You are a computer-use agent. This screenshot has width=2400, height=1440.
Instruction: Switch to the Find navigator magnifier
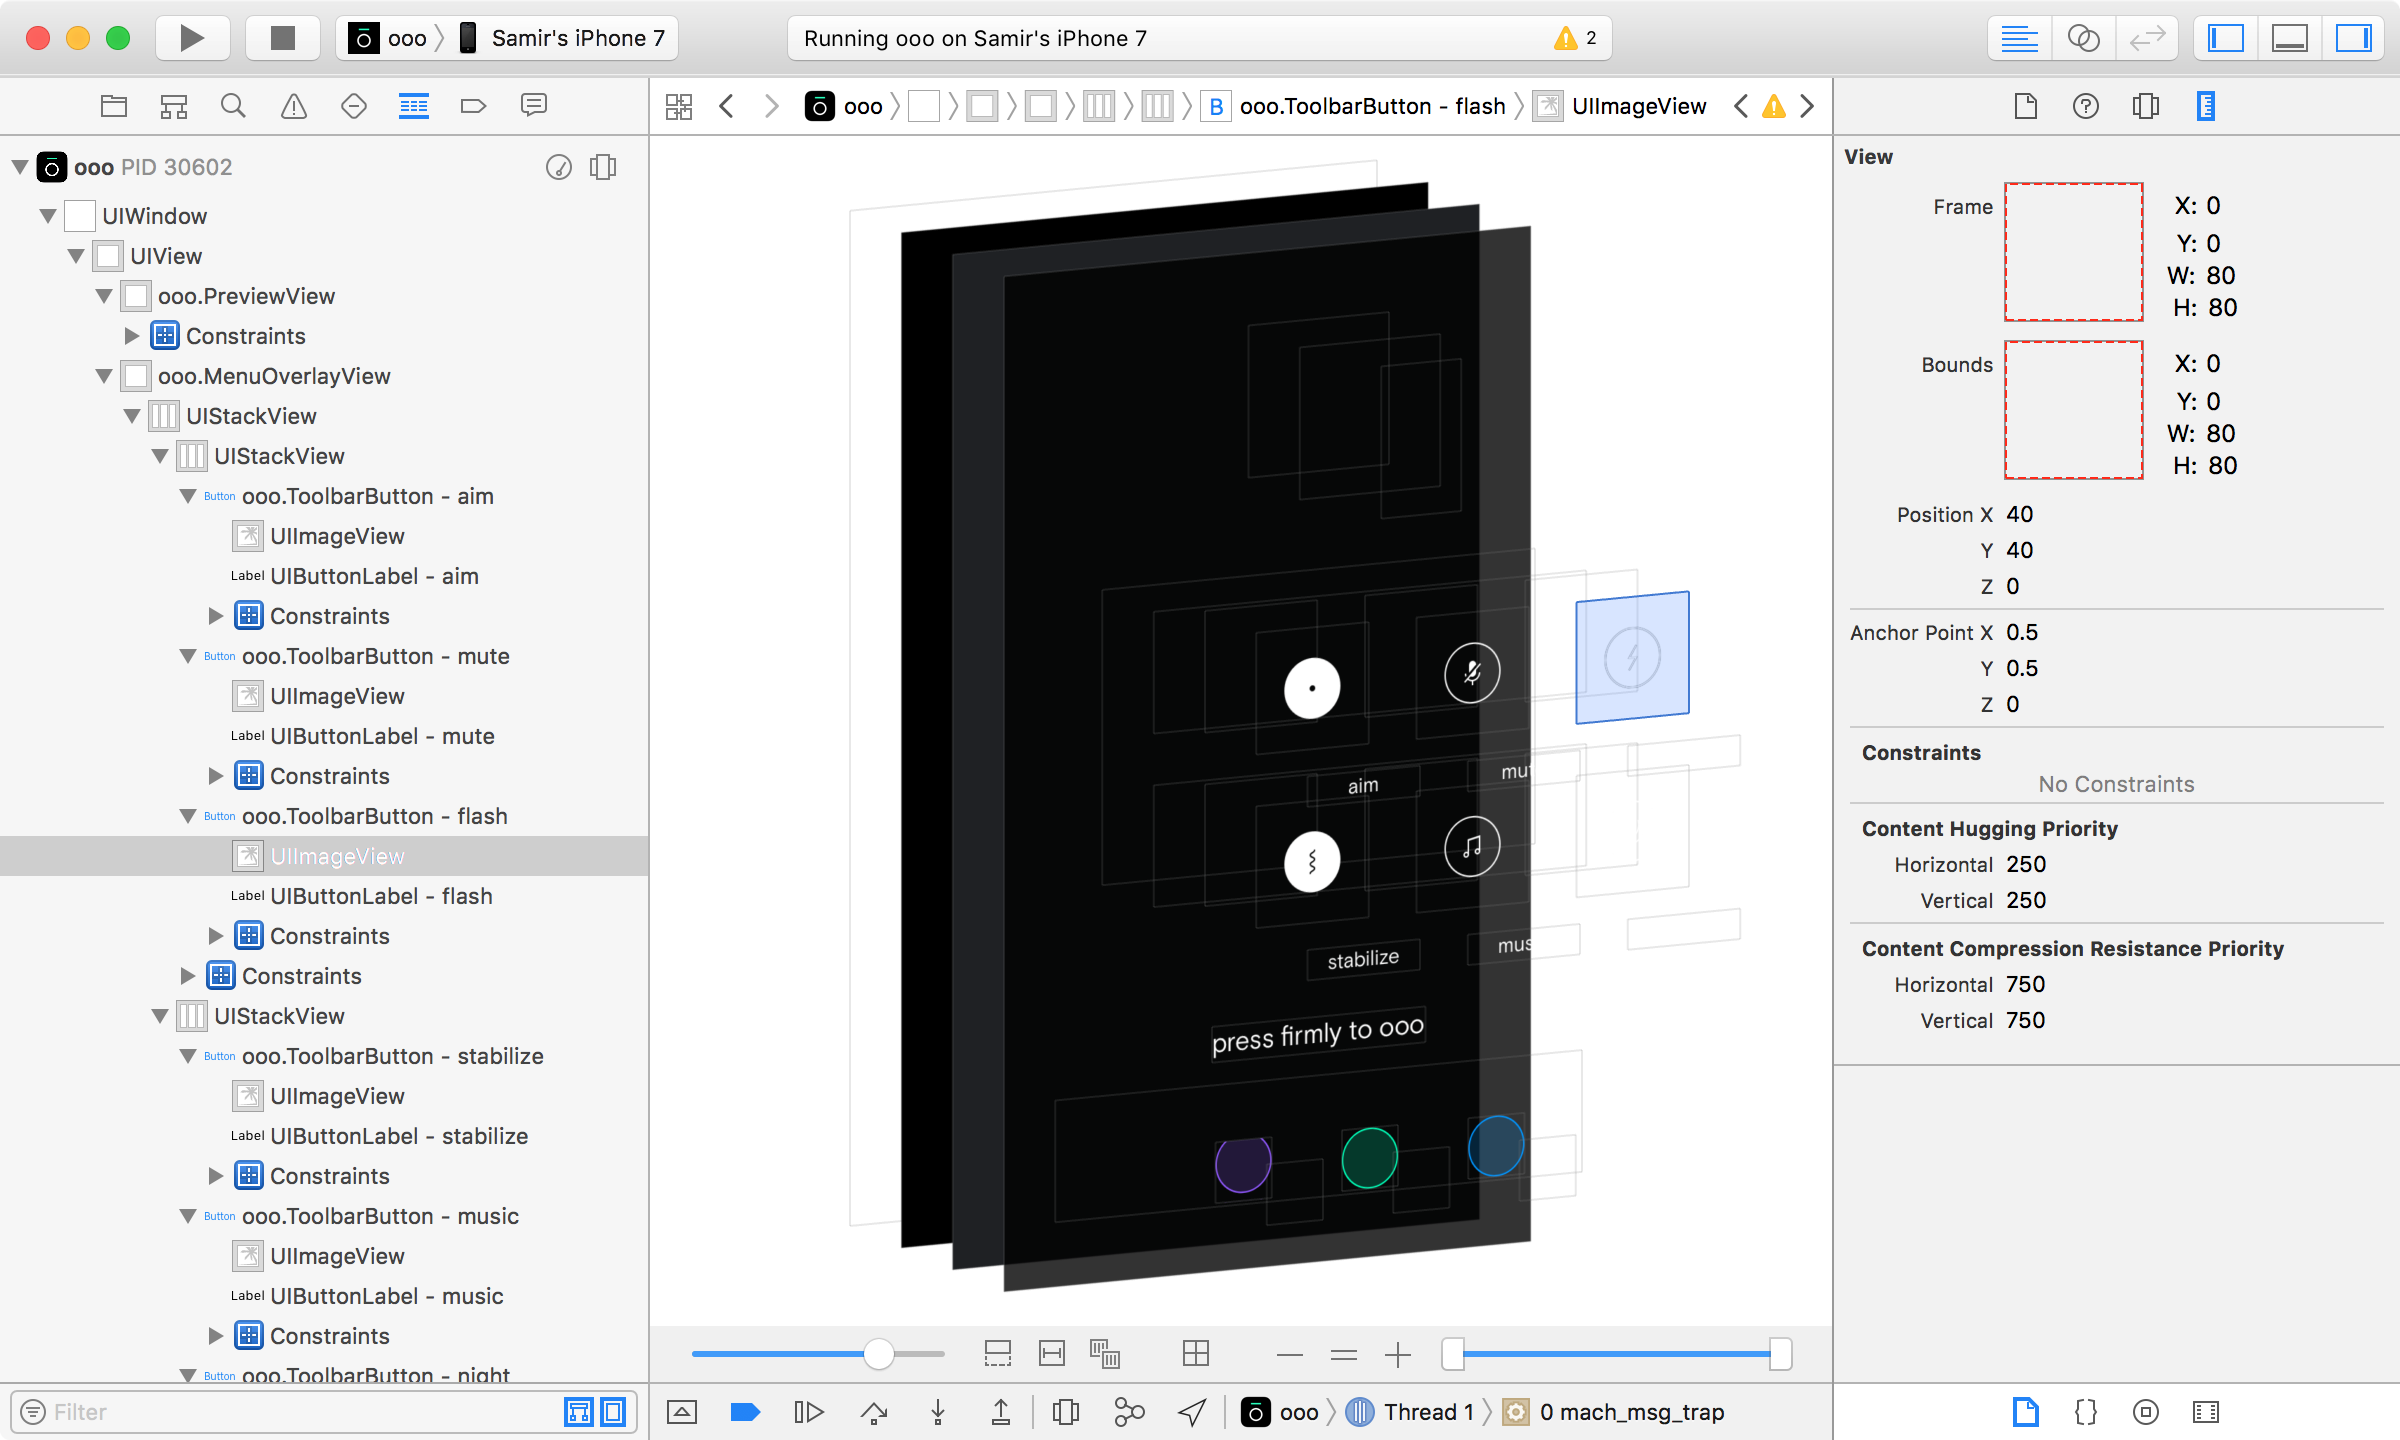tap(233, 105)
